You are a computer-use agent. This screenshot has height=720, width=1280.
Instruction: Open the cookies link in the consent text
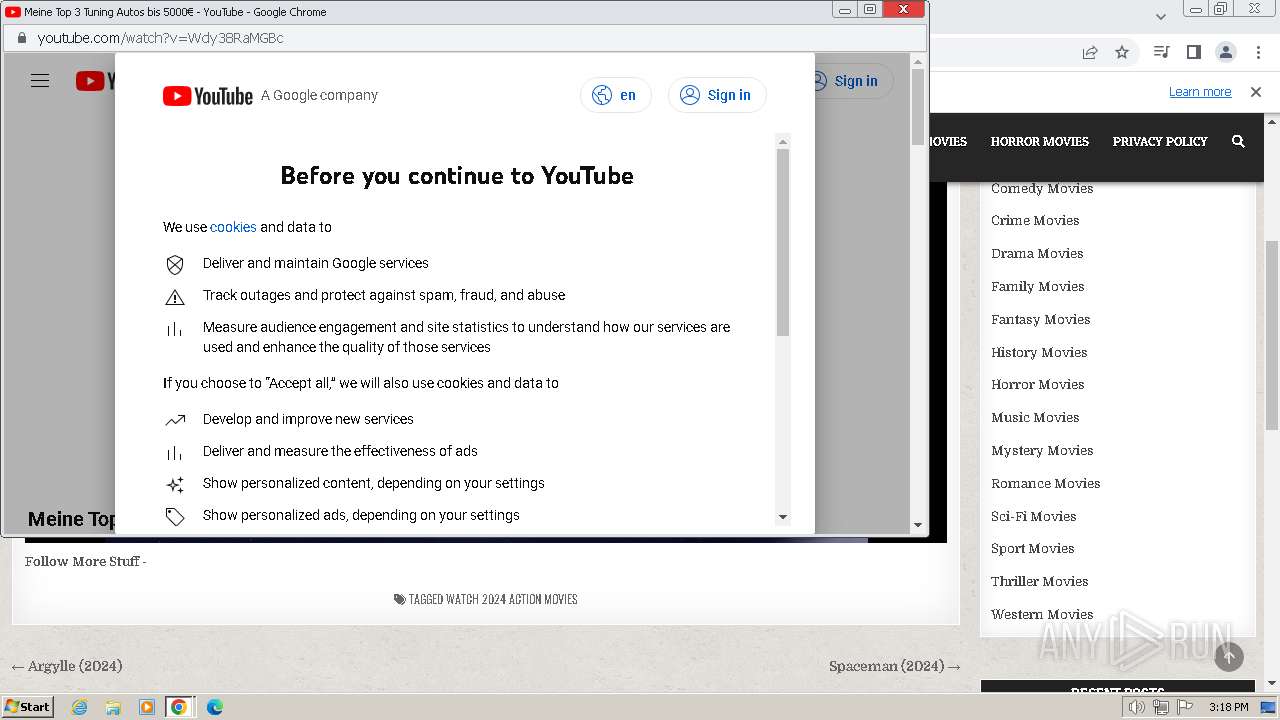[x=233, y=227]
